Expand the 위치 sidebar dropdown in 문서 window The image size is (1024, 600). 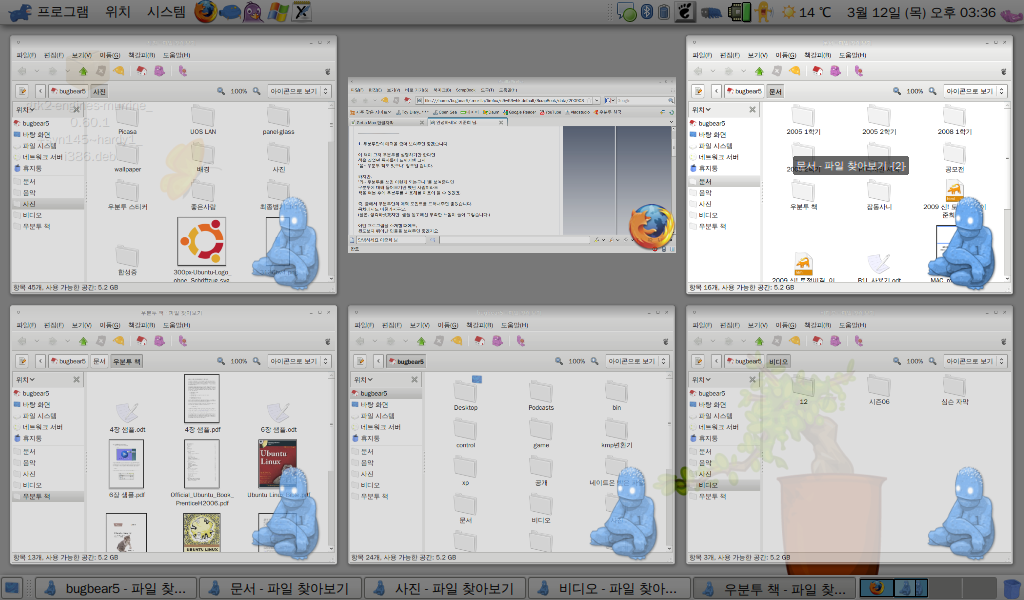pos(701,110)
